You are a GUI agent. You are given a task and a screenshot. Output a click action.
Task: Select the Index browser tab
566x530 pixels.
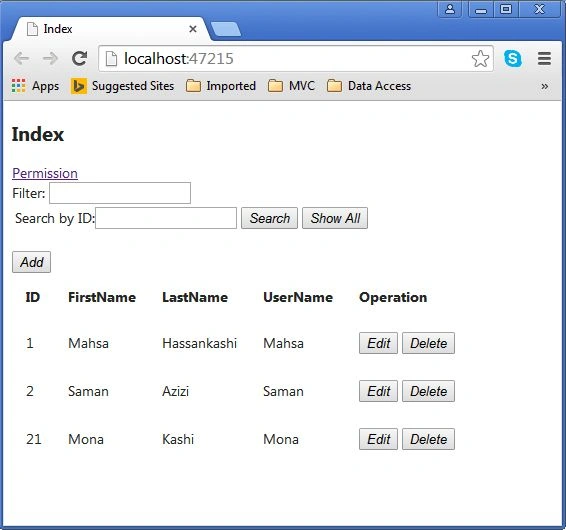pos(110,29)
